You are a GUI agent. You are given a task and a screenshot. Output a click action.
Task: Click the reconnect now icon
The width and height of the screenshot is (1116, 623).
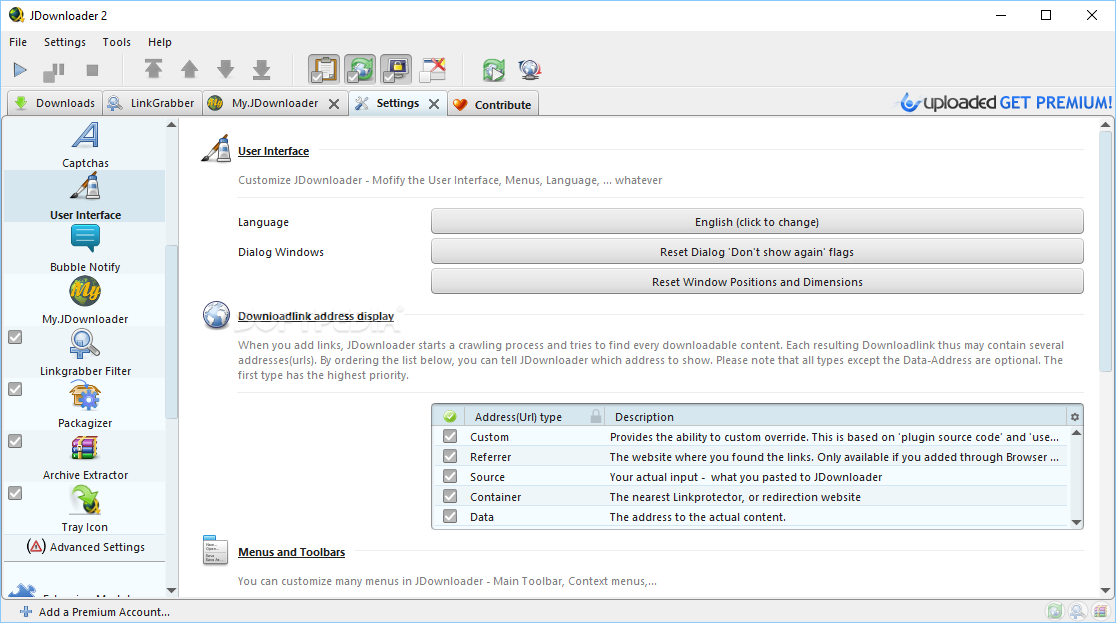[x=493, y=70]
